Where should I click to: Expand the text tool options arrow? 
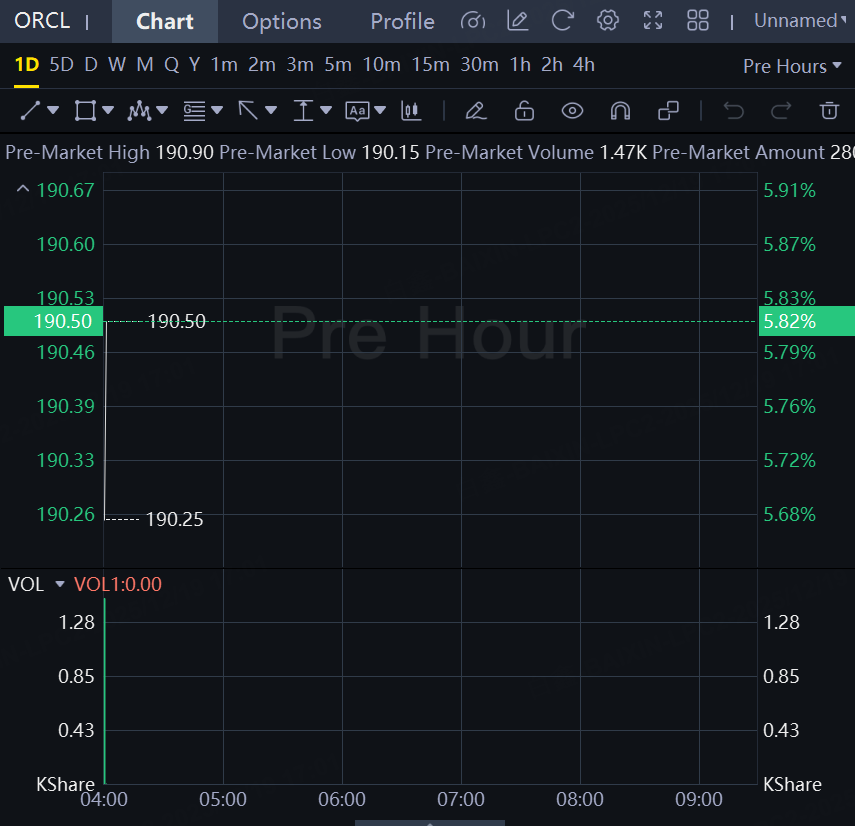pyautogui.click(x=380, y=111)
